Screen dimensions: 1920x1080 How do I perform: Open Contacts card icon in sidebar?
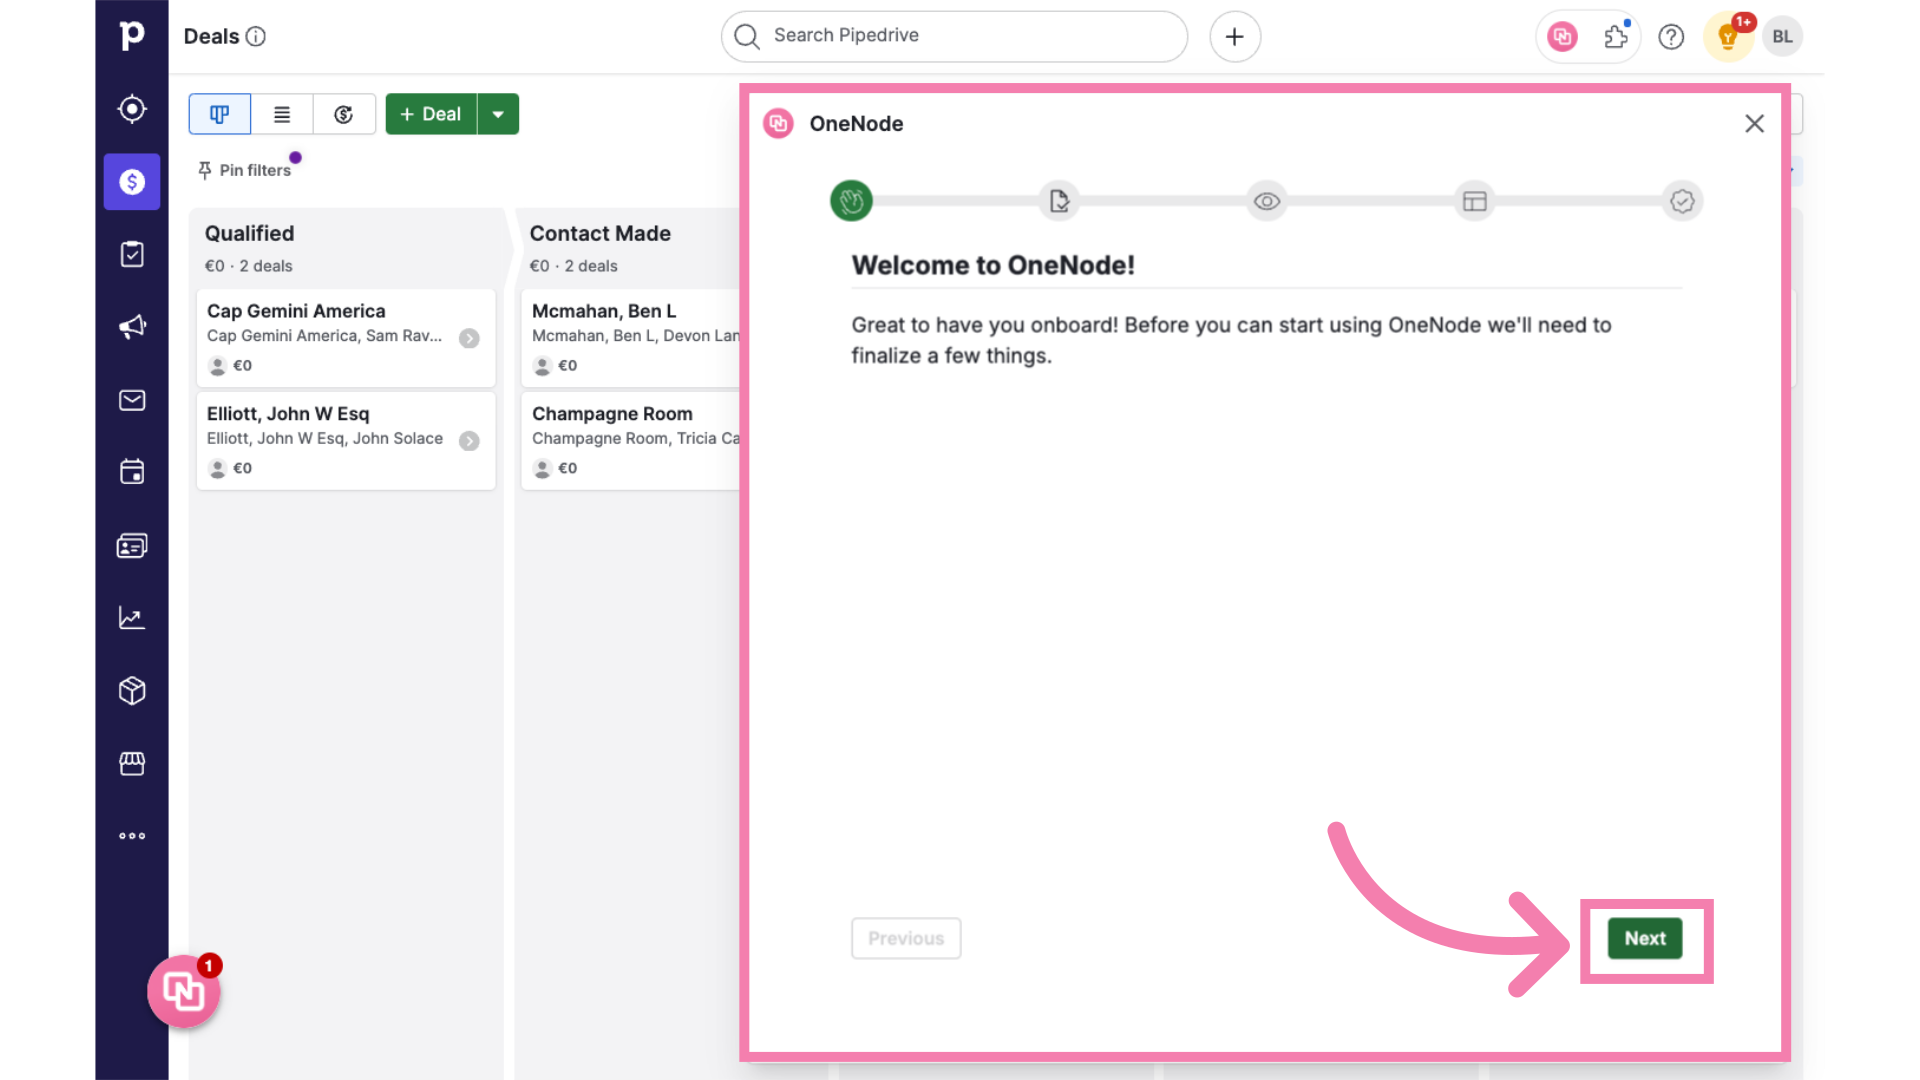(x=132, y=545)
